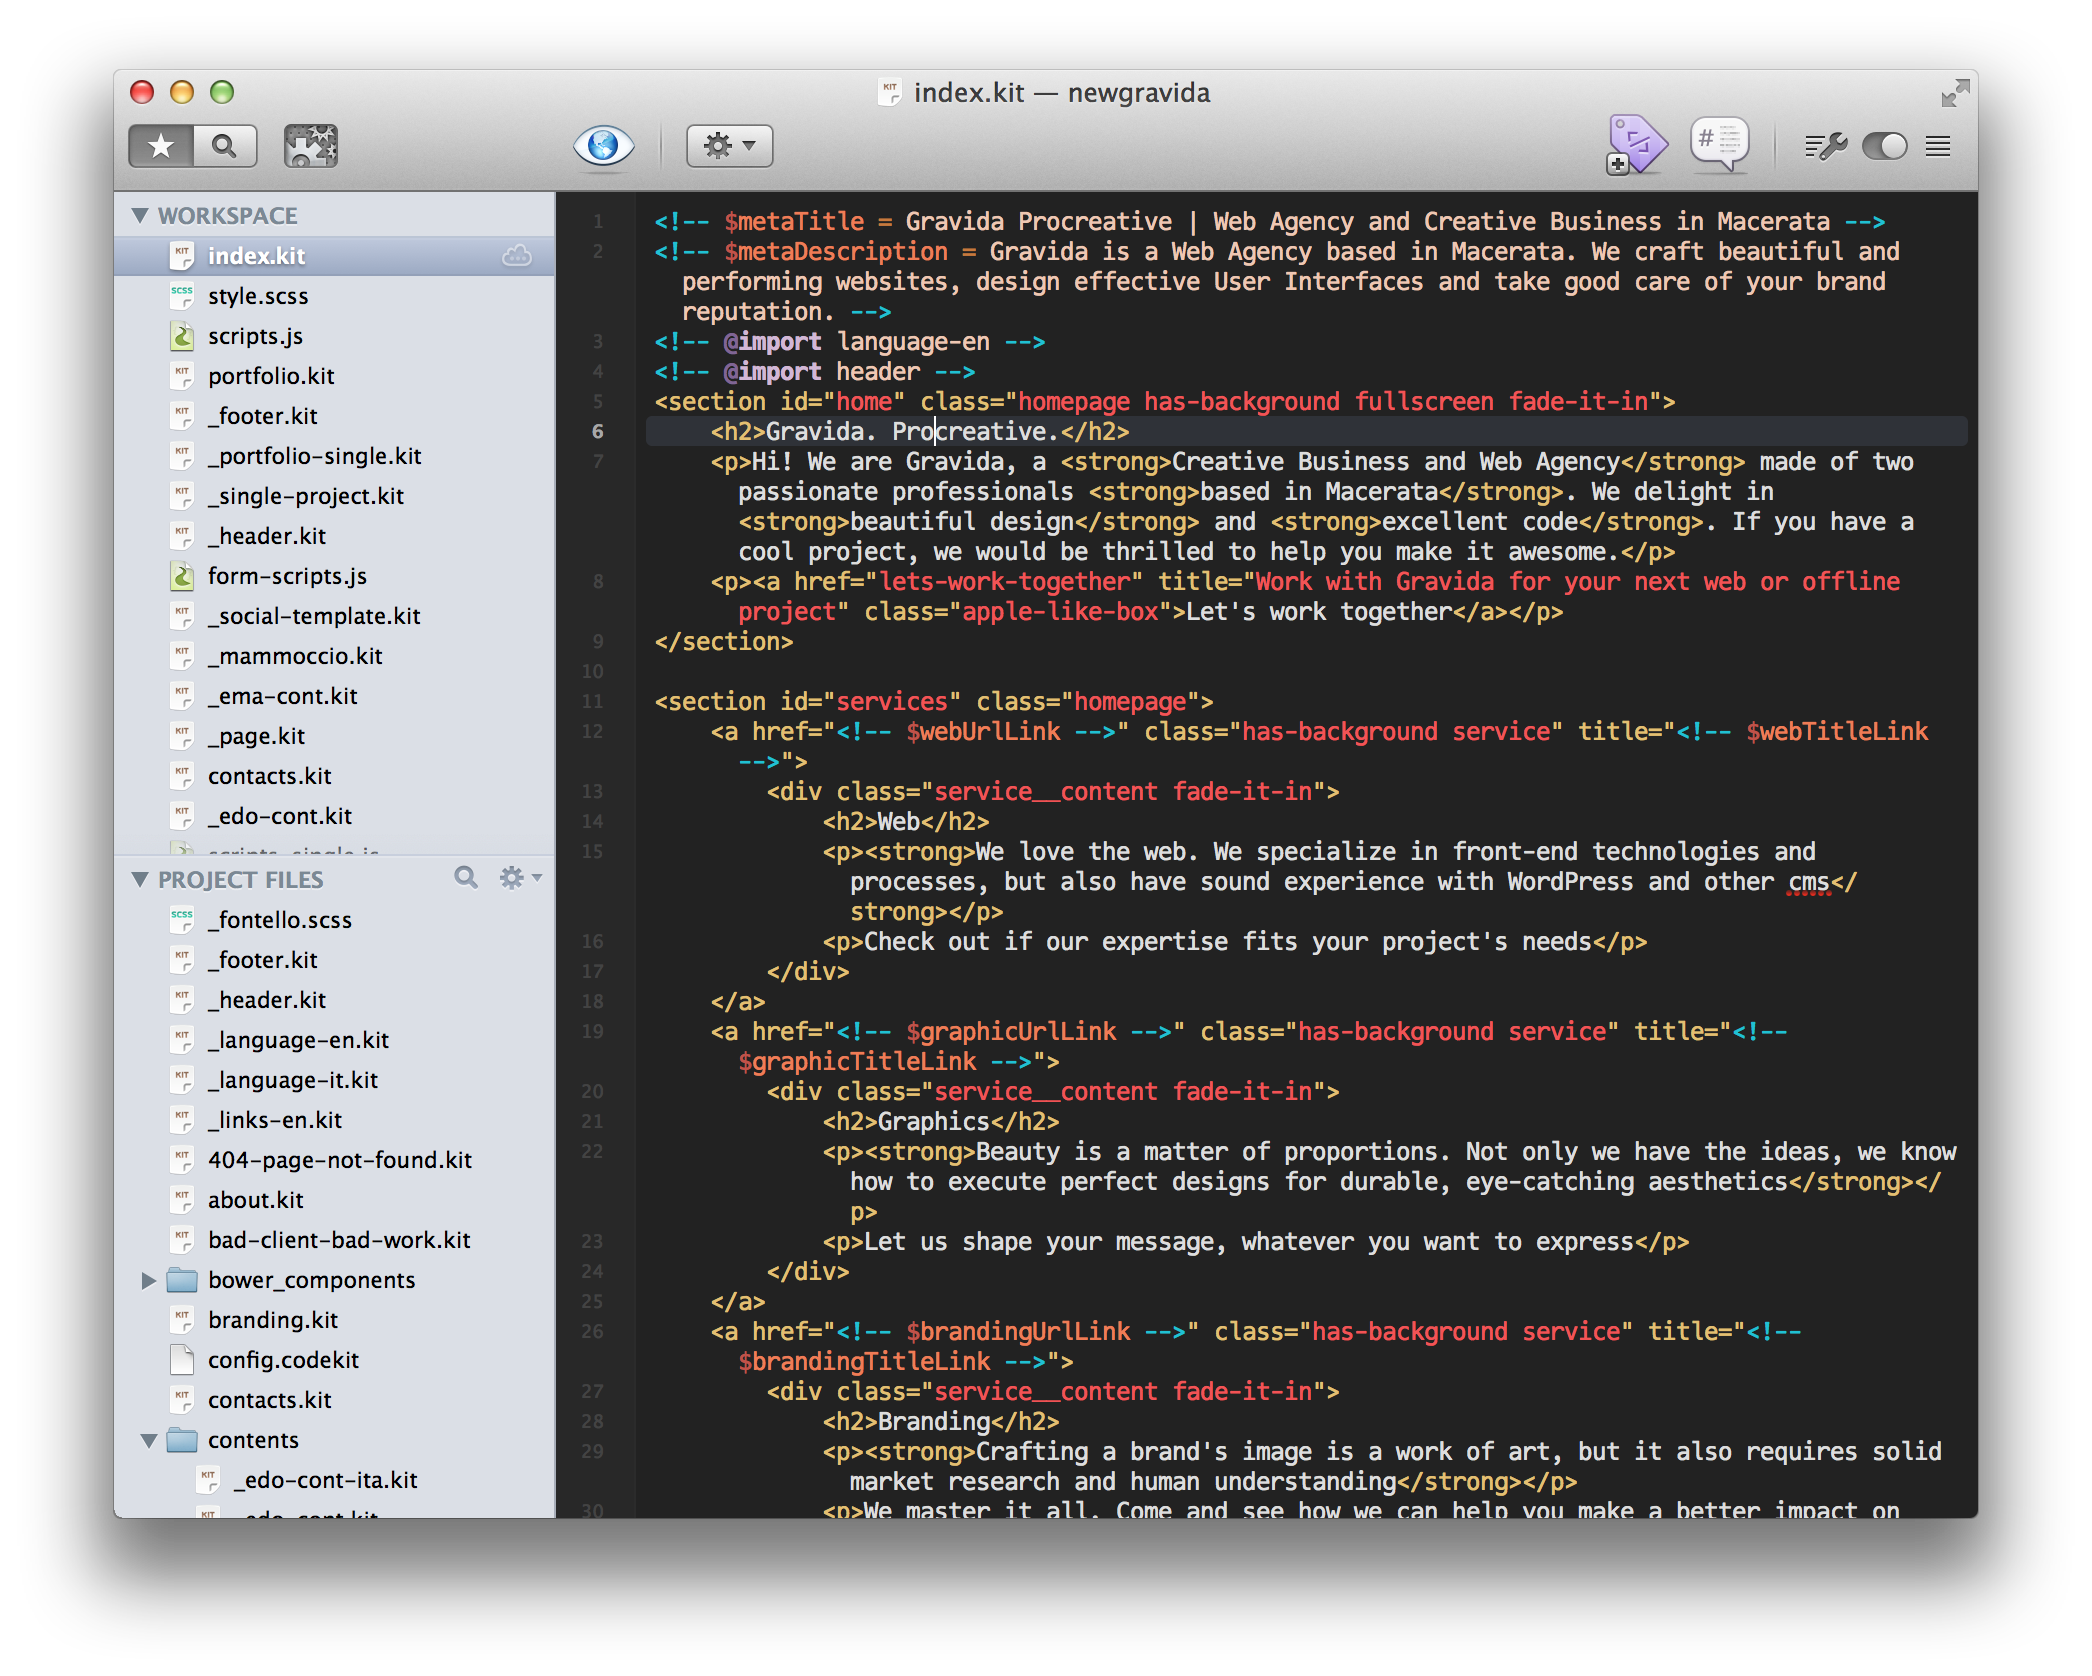
Task: Open Project Files gear dropdown menu
Action: (x=519, y=878)
